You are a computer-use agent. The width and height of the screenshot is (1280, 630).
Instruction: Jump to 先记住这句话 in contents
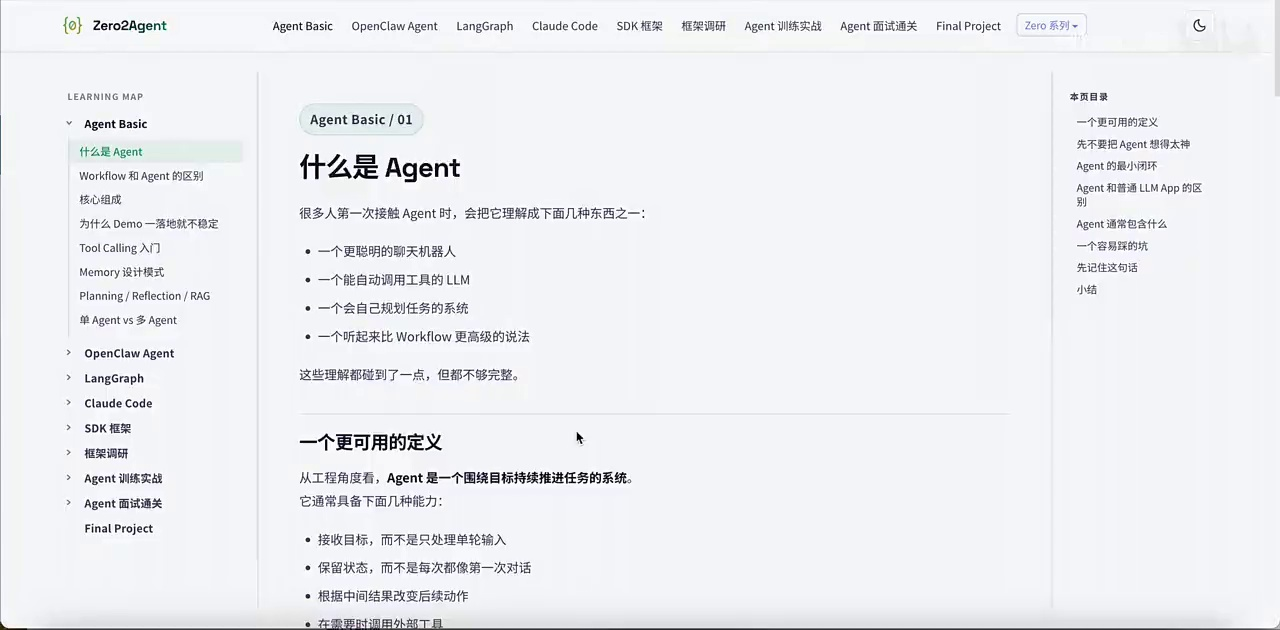(x=1107, y=268)
